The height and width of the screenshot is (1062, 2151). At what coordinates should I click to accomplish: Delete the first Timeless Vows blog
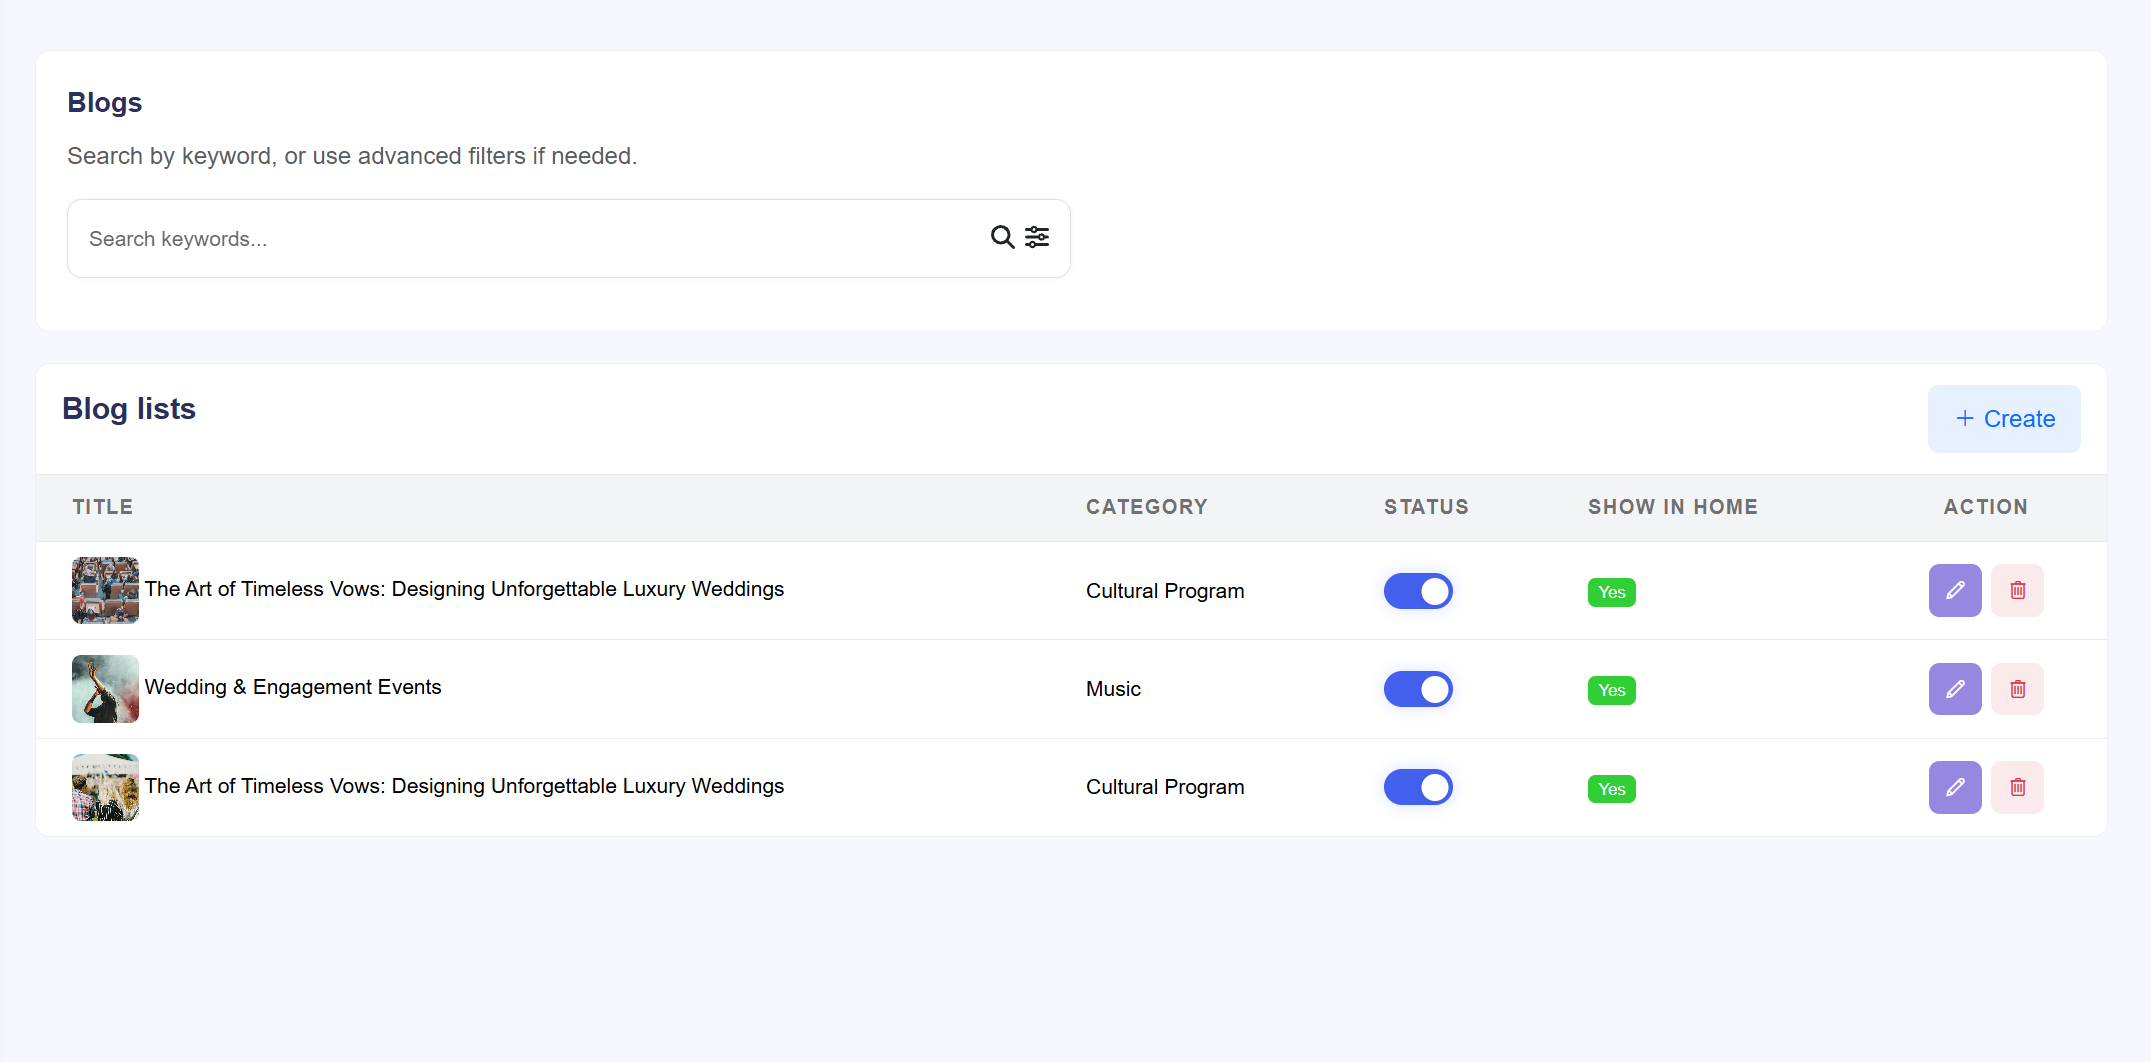[x=2017, y=590]
